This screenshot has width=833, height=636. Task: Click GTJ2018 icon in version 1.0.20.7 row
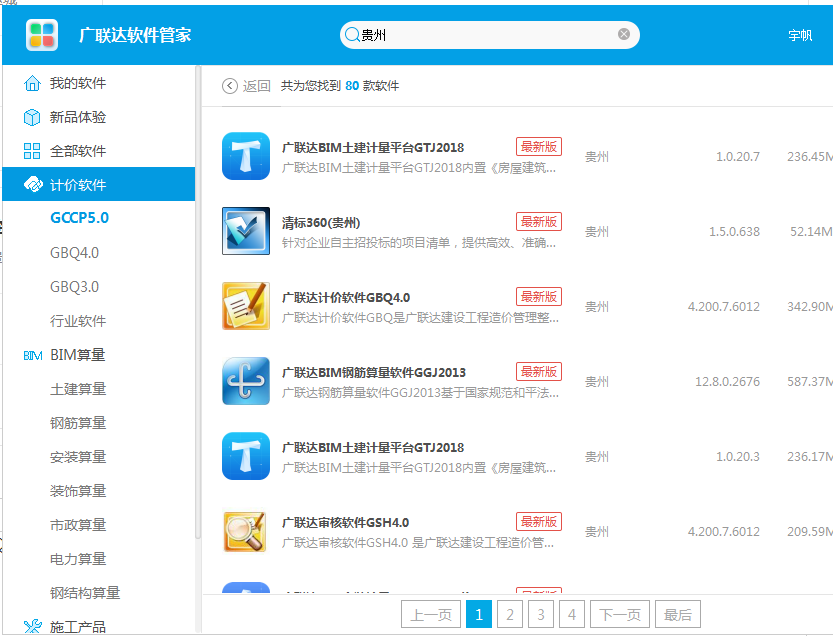(x=245, y=156)
